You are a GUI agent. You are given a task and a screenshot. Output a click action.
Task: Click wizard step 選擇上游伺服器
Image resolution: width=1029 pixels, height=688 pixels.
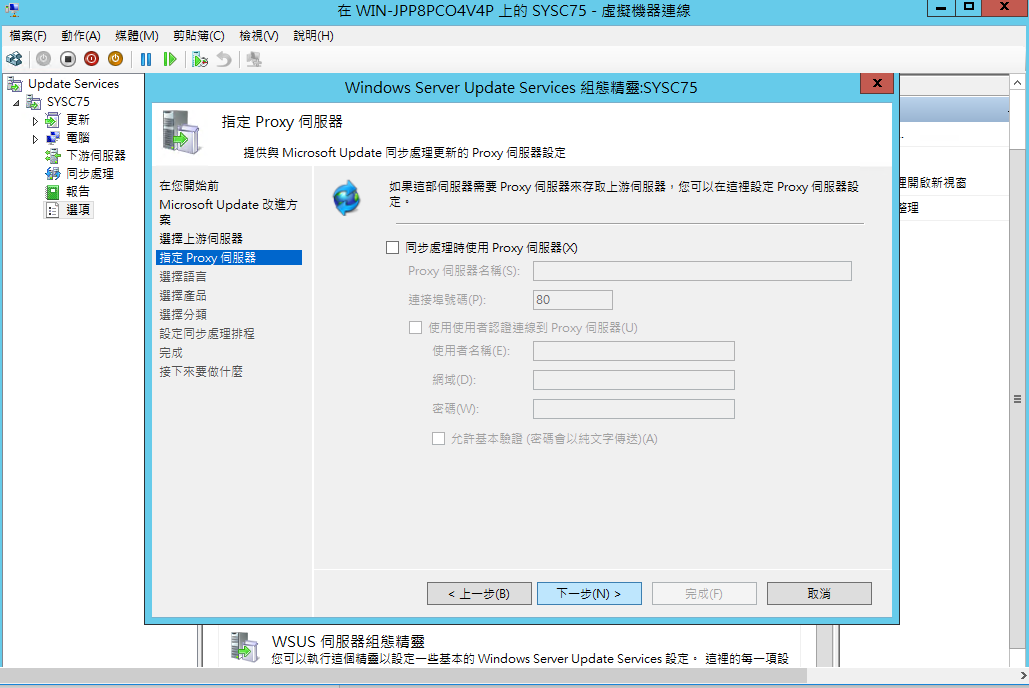[201, 238]
